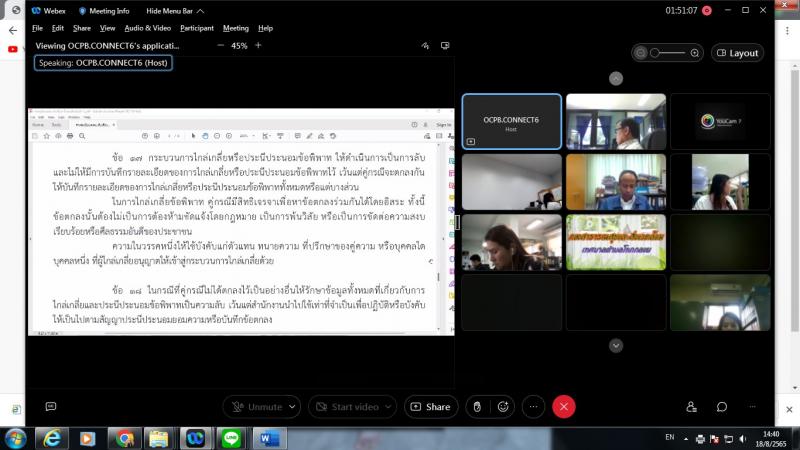The height and width of the screenshot is (450, 800).
Task: Open the closed captions icon at bottom left
Action: click(50, 407)
